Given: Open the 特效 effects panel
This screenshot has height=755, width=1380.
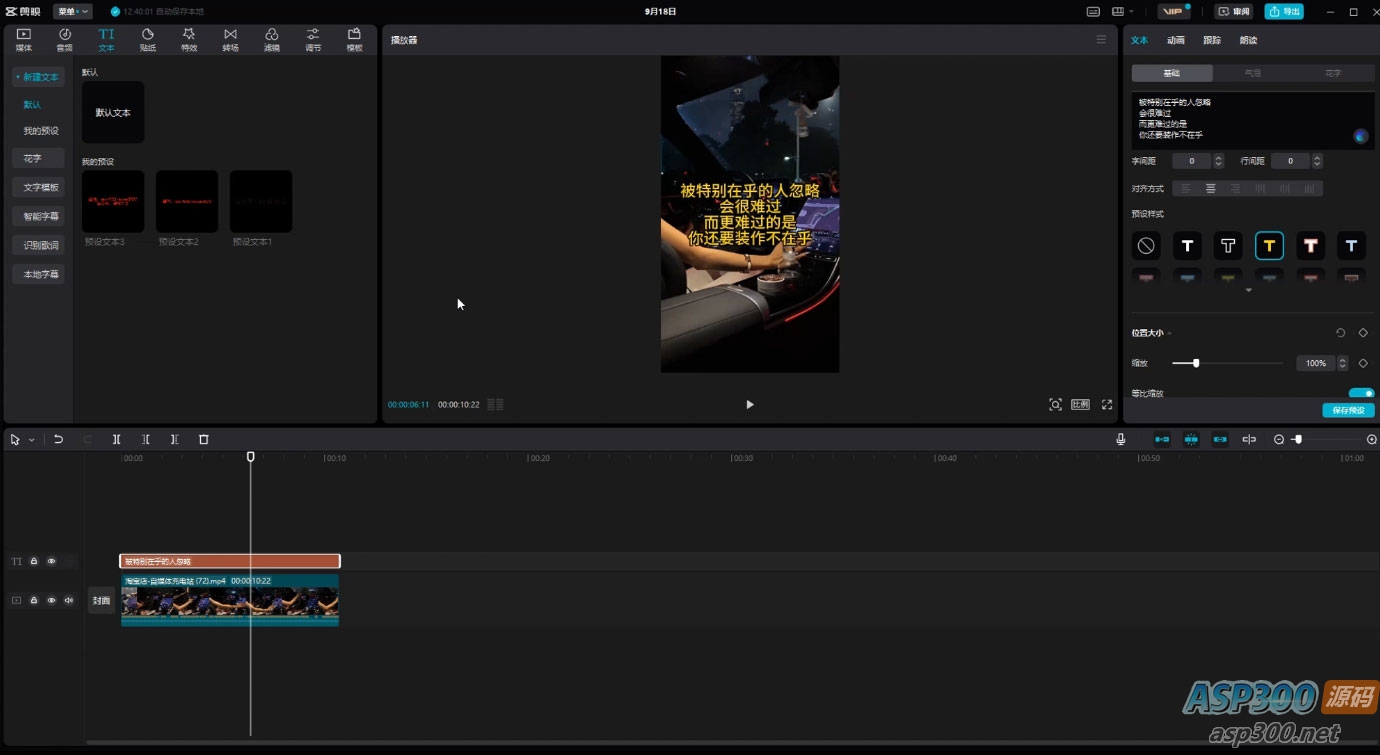Looking at the screenshot, I should tap(189, 39).
